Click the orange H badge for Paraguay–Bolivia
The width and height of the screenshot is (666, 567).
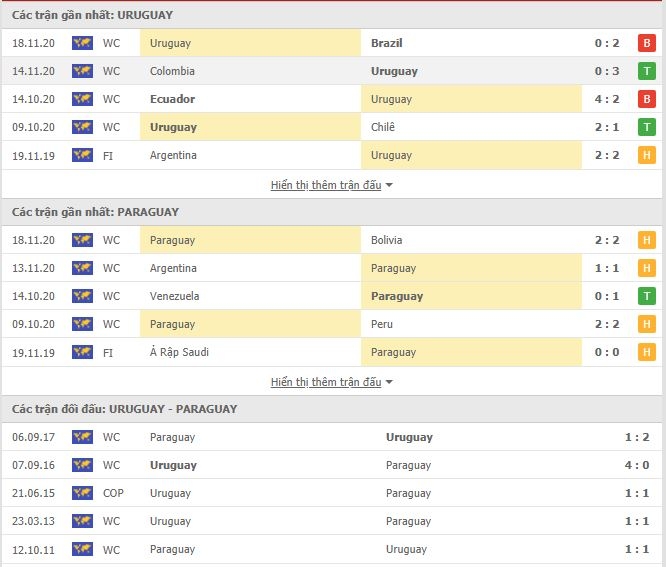click(646, 240)
